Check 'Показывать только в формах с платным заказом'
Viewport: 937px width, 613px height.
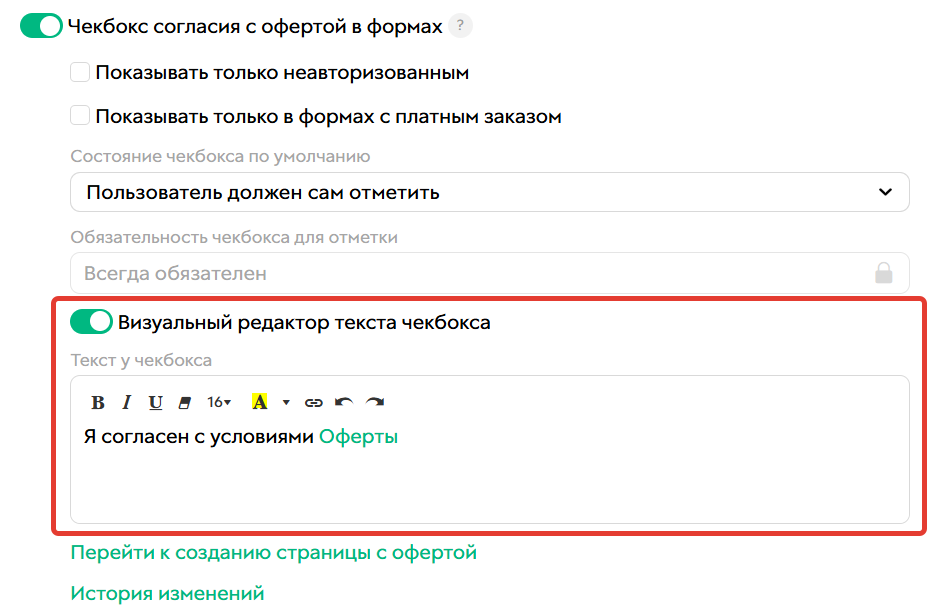point(80,115)
